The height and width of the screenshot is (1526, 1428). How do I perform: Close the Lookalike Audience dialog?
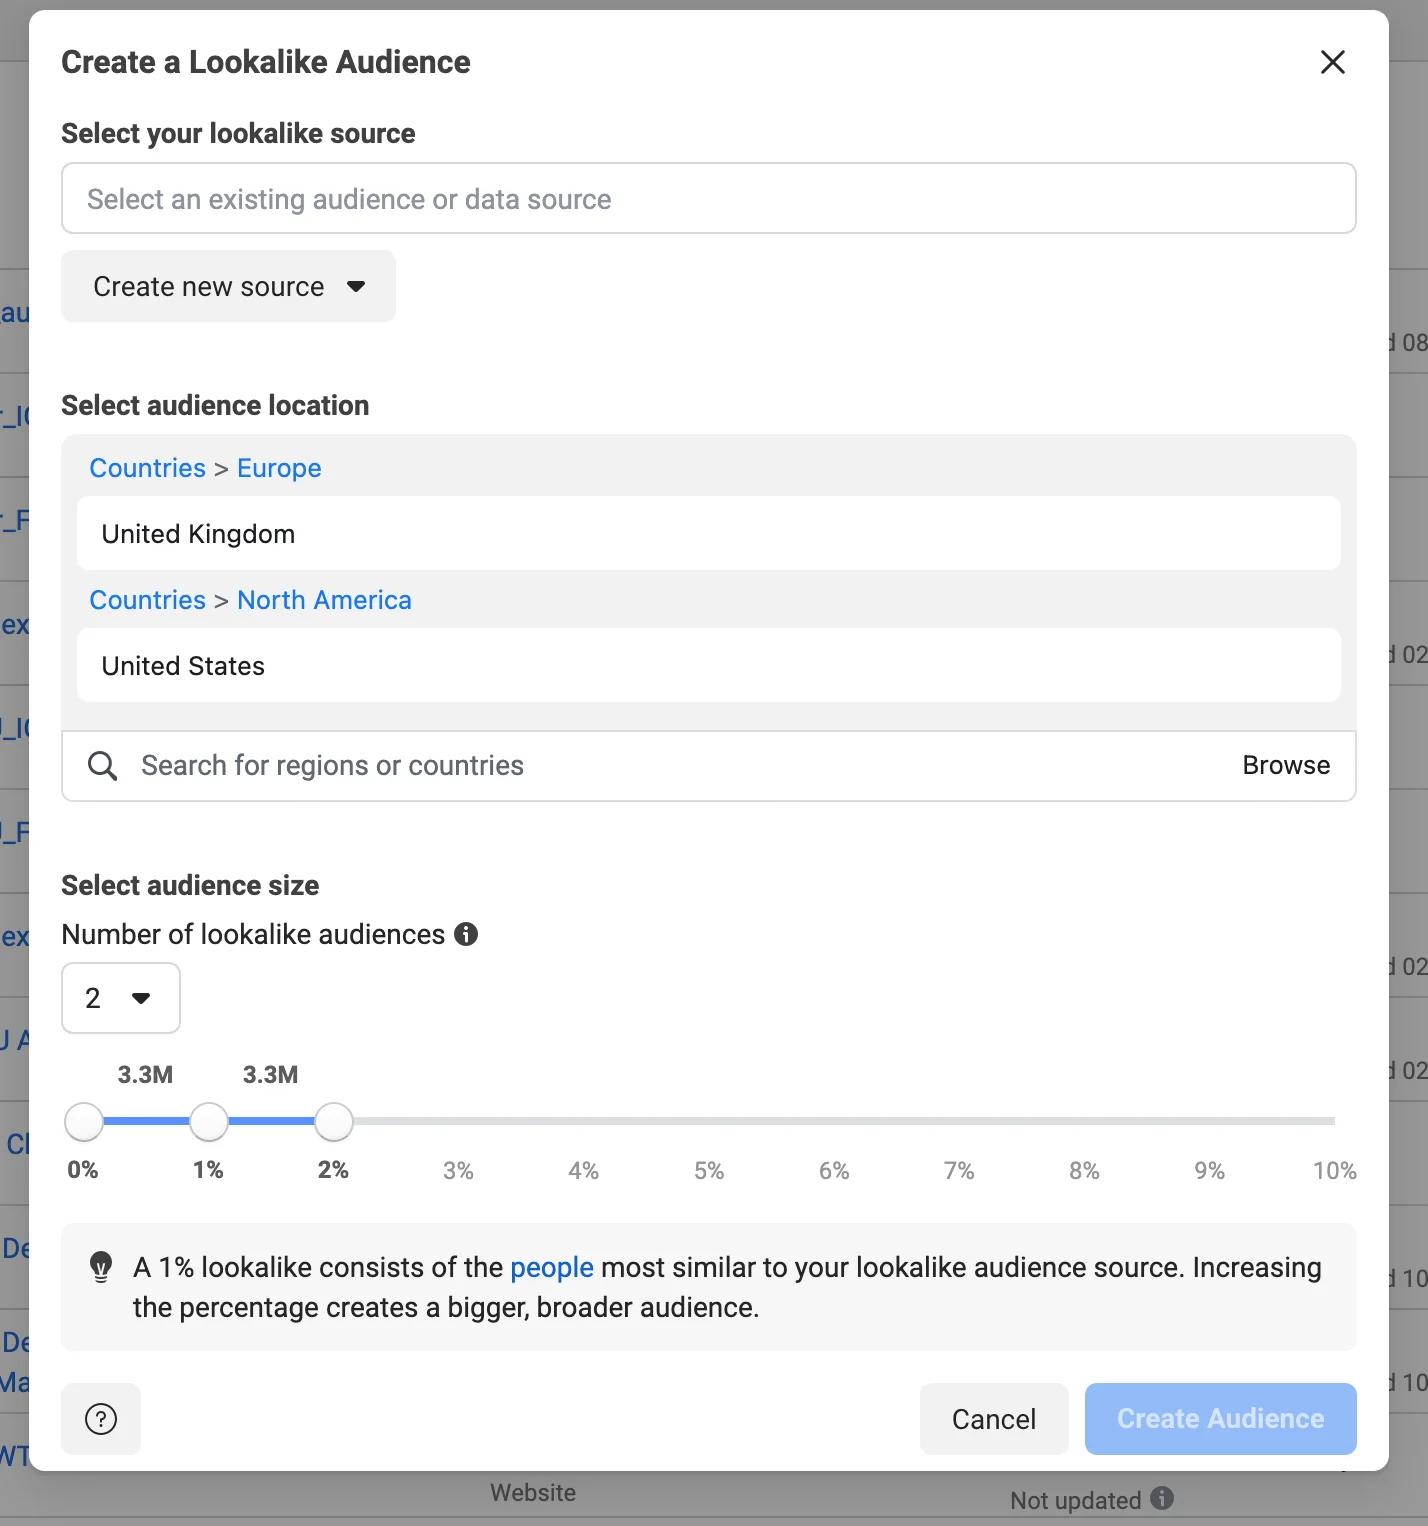tap(1332, 62)
